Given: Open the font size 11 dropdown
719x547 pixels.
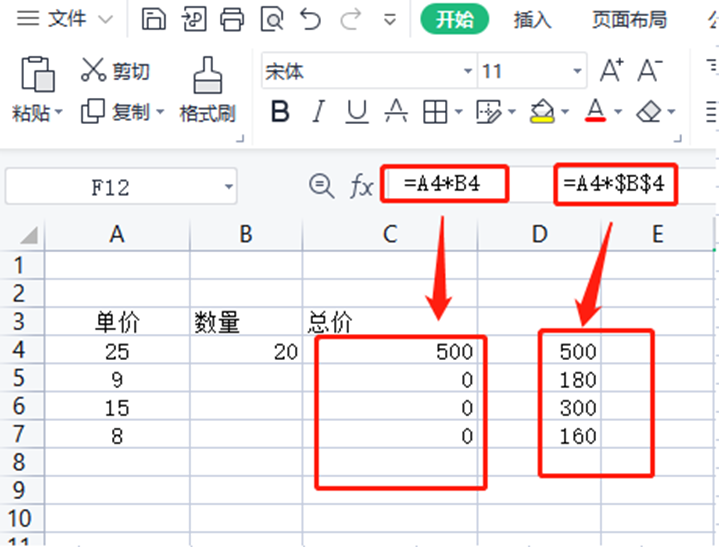Looking at the screenshot, I should tap(577, 71).
